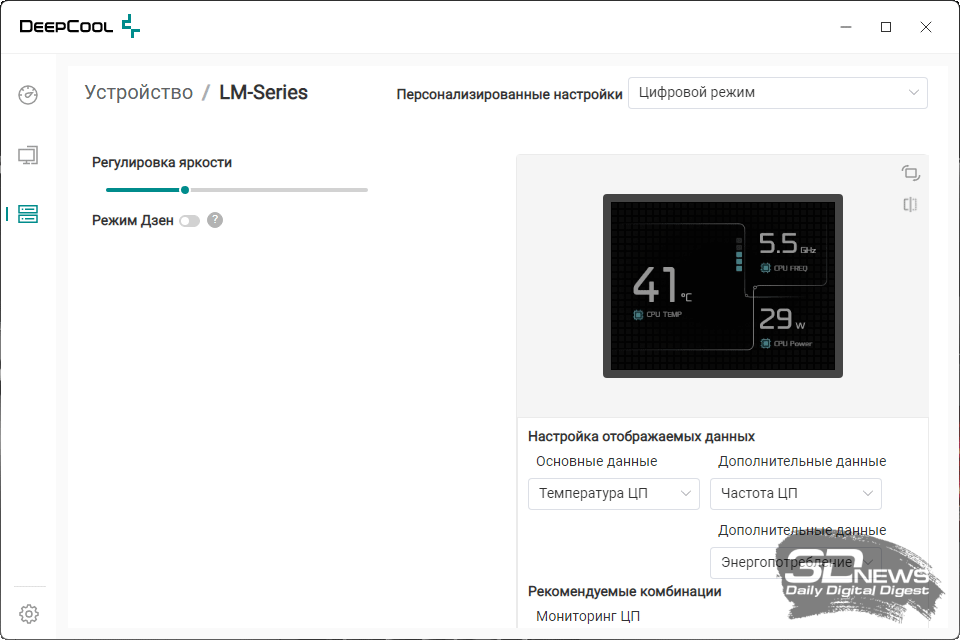This screenshot has height=640, width=960.
Task: Go to Устройство in the breadcrumb
Action: click(138, 93)
